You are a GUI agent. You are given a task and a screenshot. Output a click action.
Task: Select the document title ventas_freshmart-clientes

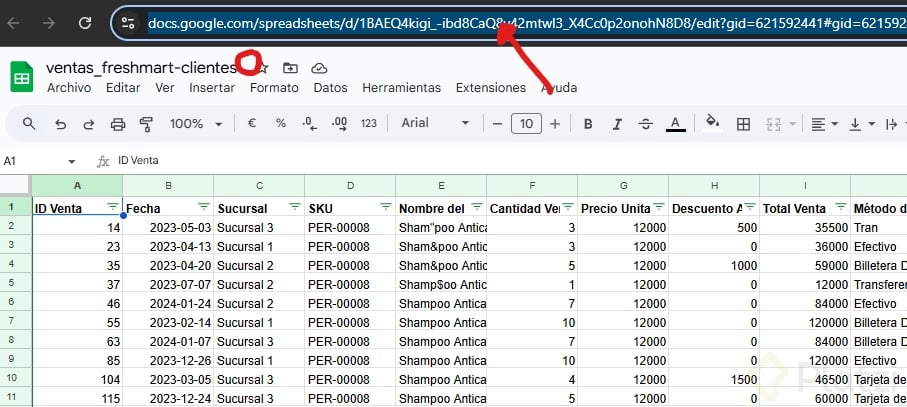pyautogui.click(x=141, y=68)
